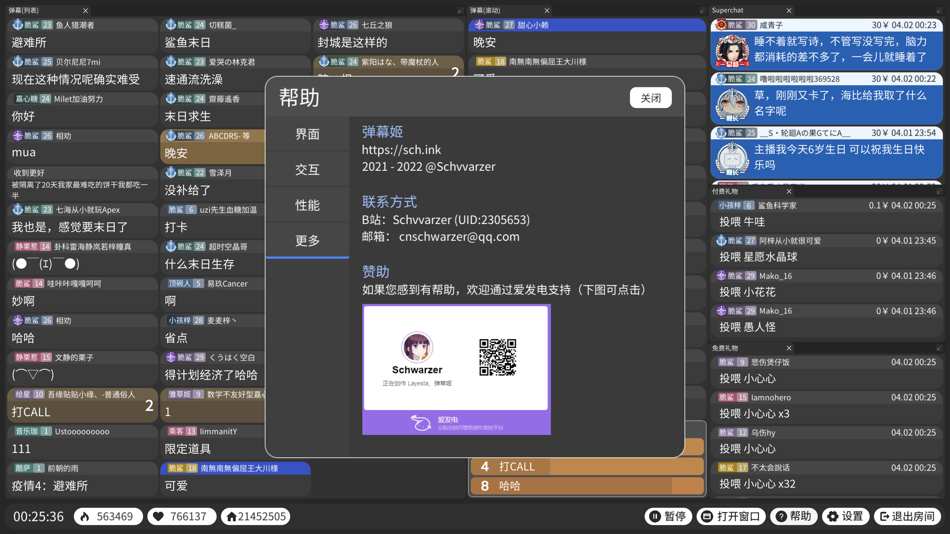This screenshot has width=950, height=534.
Task: Close the help dialog with 关闭
Action: [651, 98]
